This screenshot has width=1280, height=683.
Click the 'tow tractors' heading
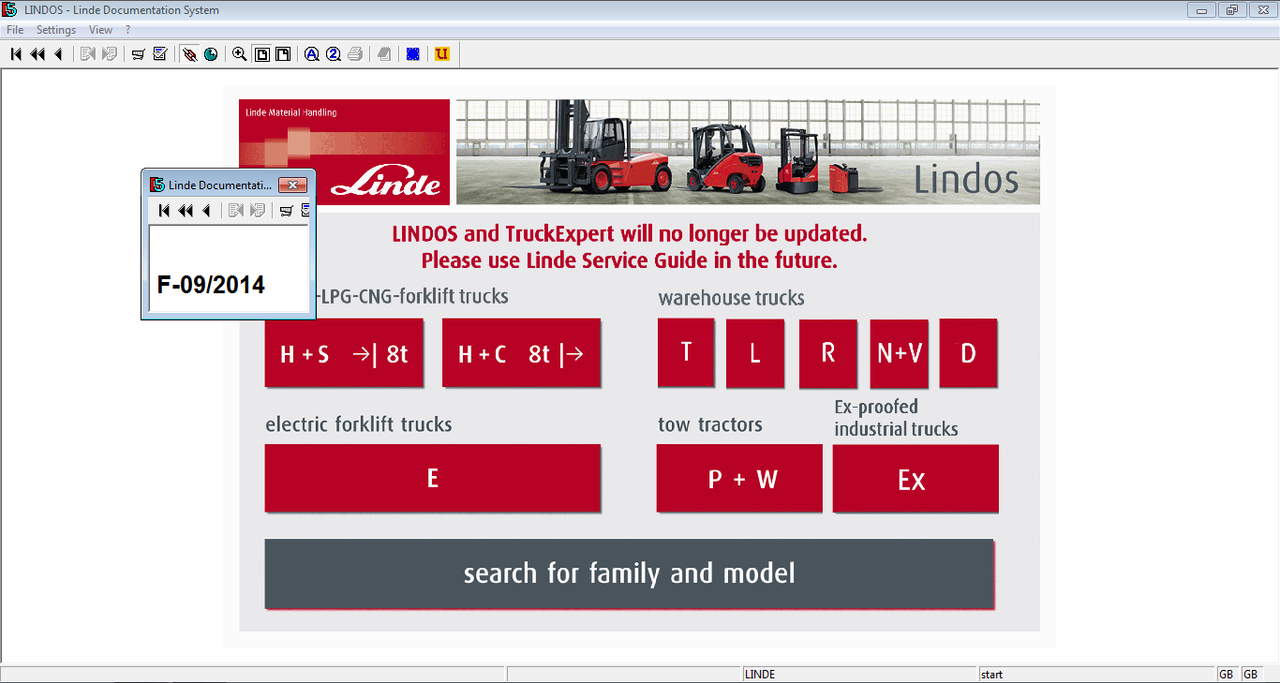pos(710,425)
